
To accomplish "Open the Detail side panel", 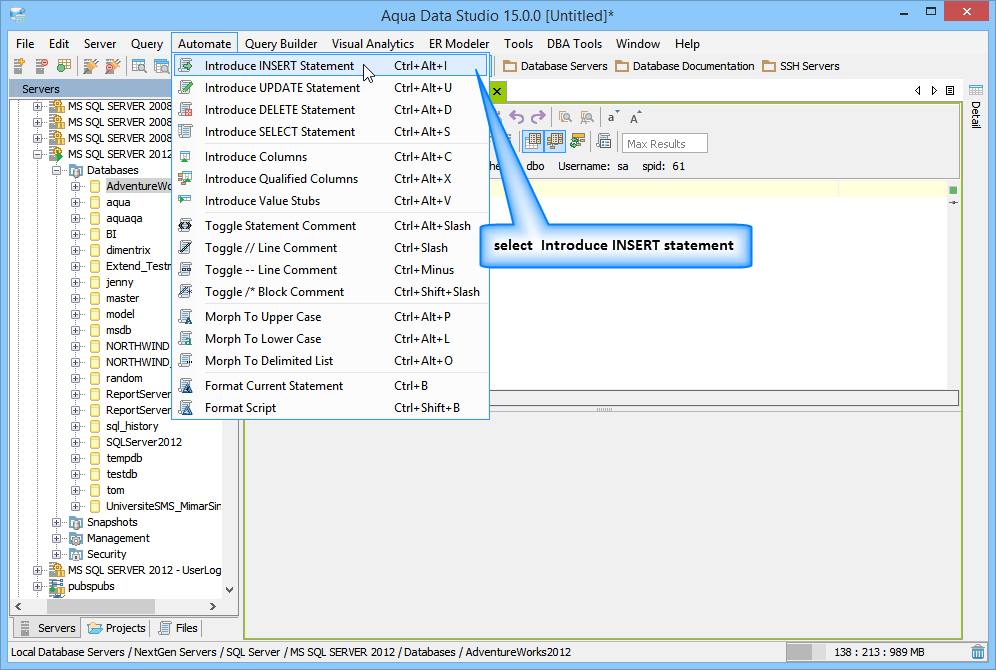I will pyautogui.click(x=976, y=107).
